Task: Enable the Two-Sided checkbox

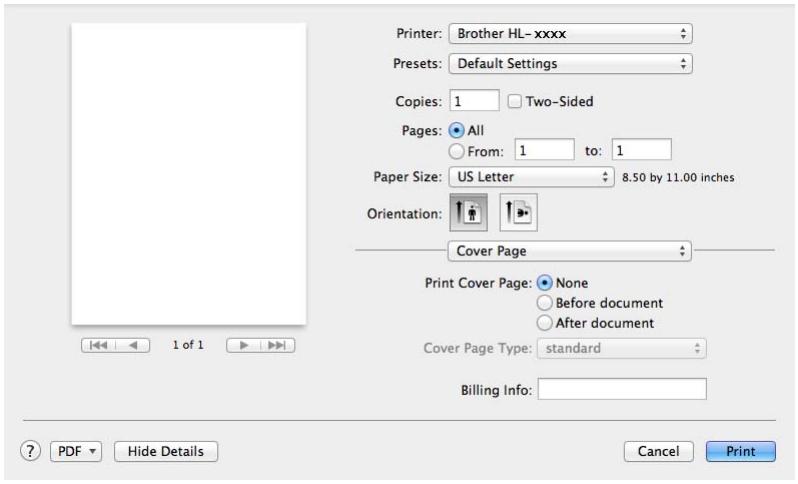Action: click(515, 101)
